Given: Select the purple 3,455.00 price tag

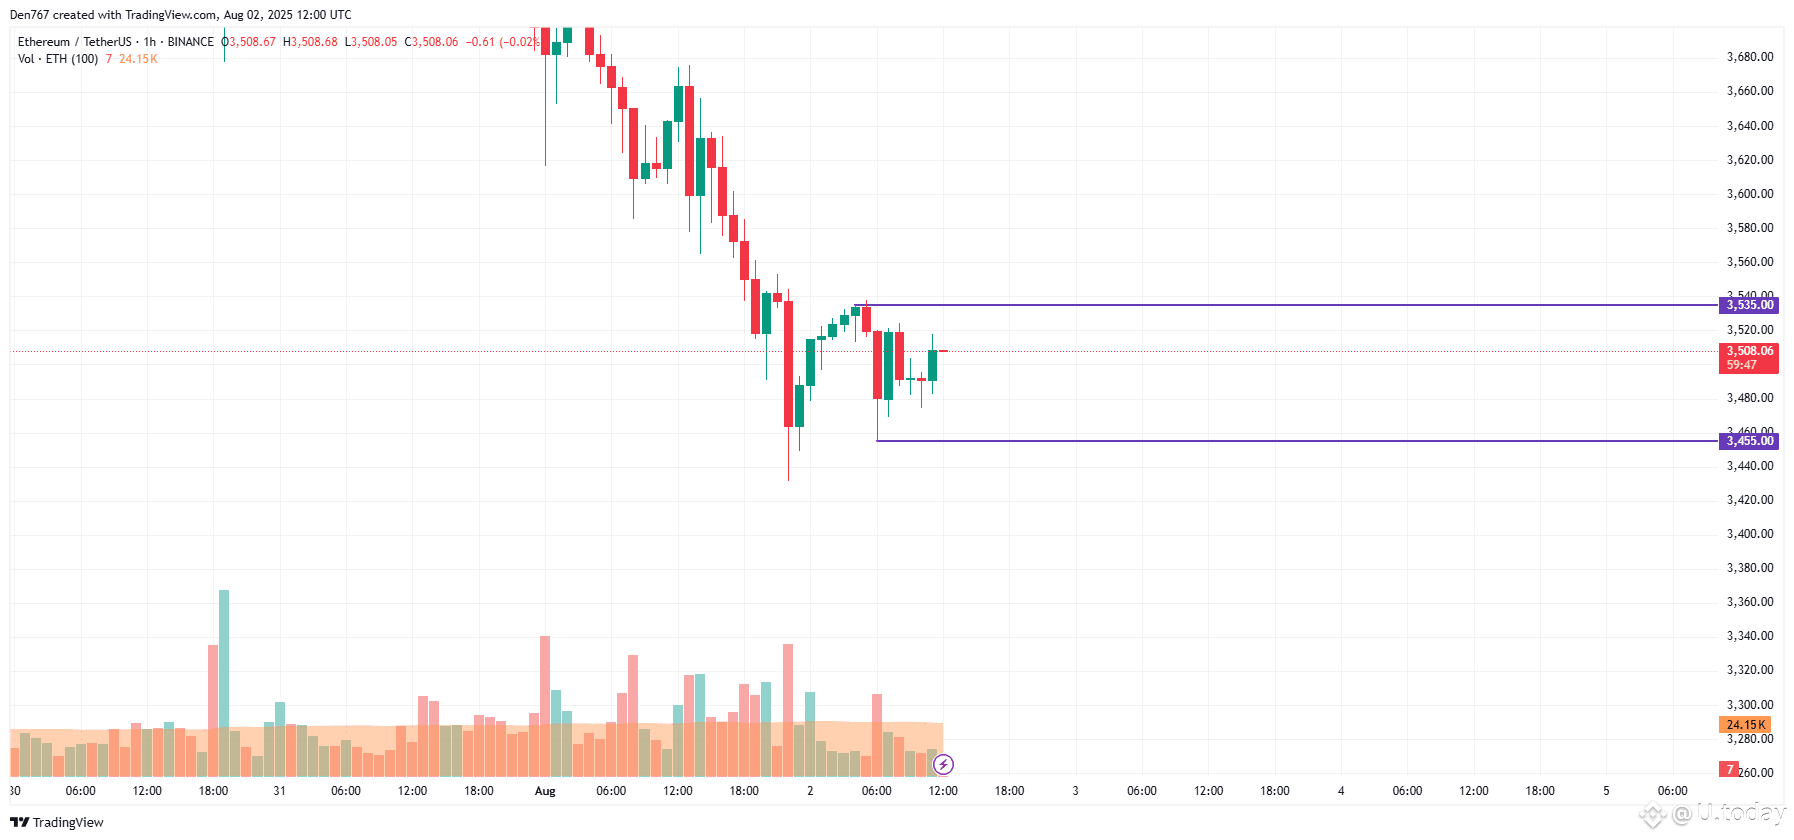Looking at the screenshot, I should pos(1748,441).
